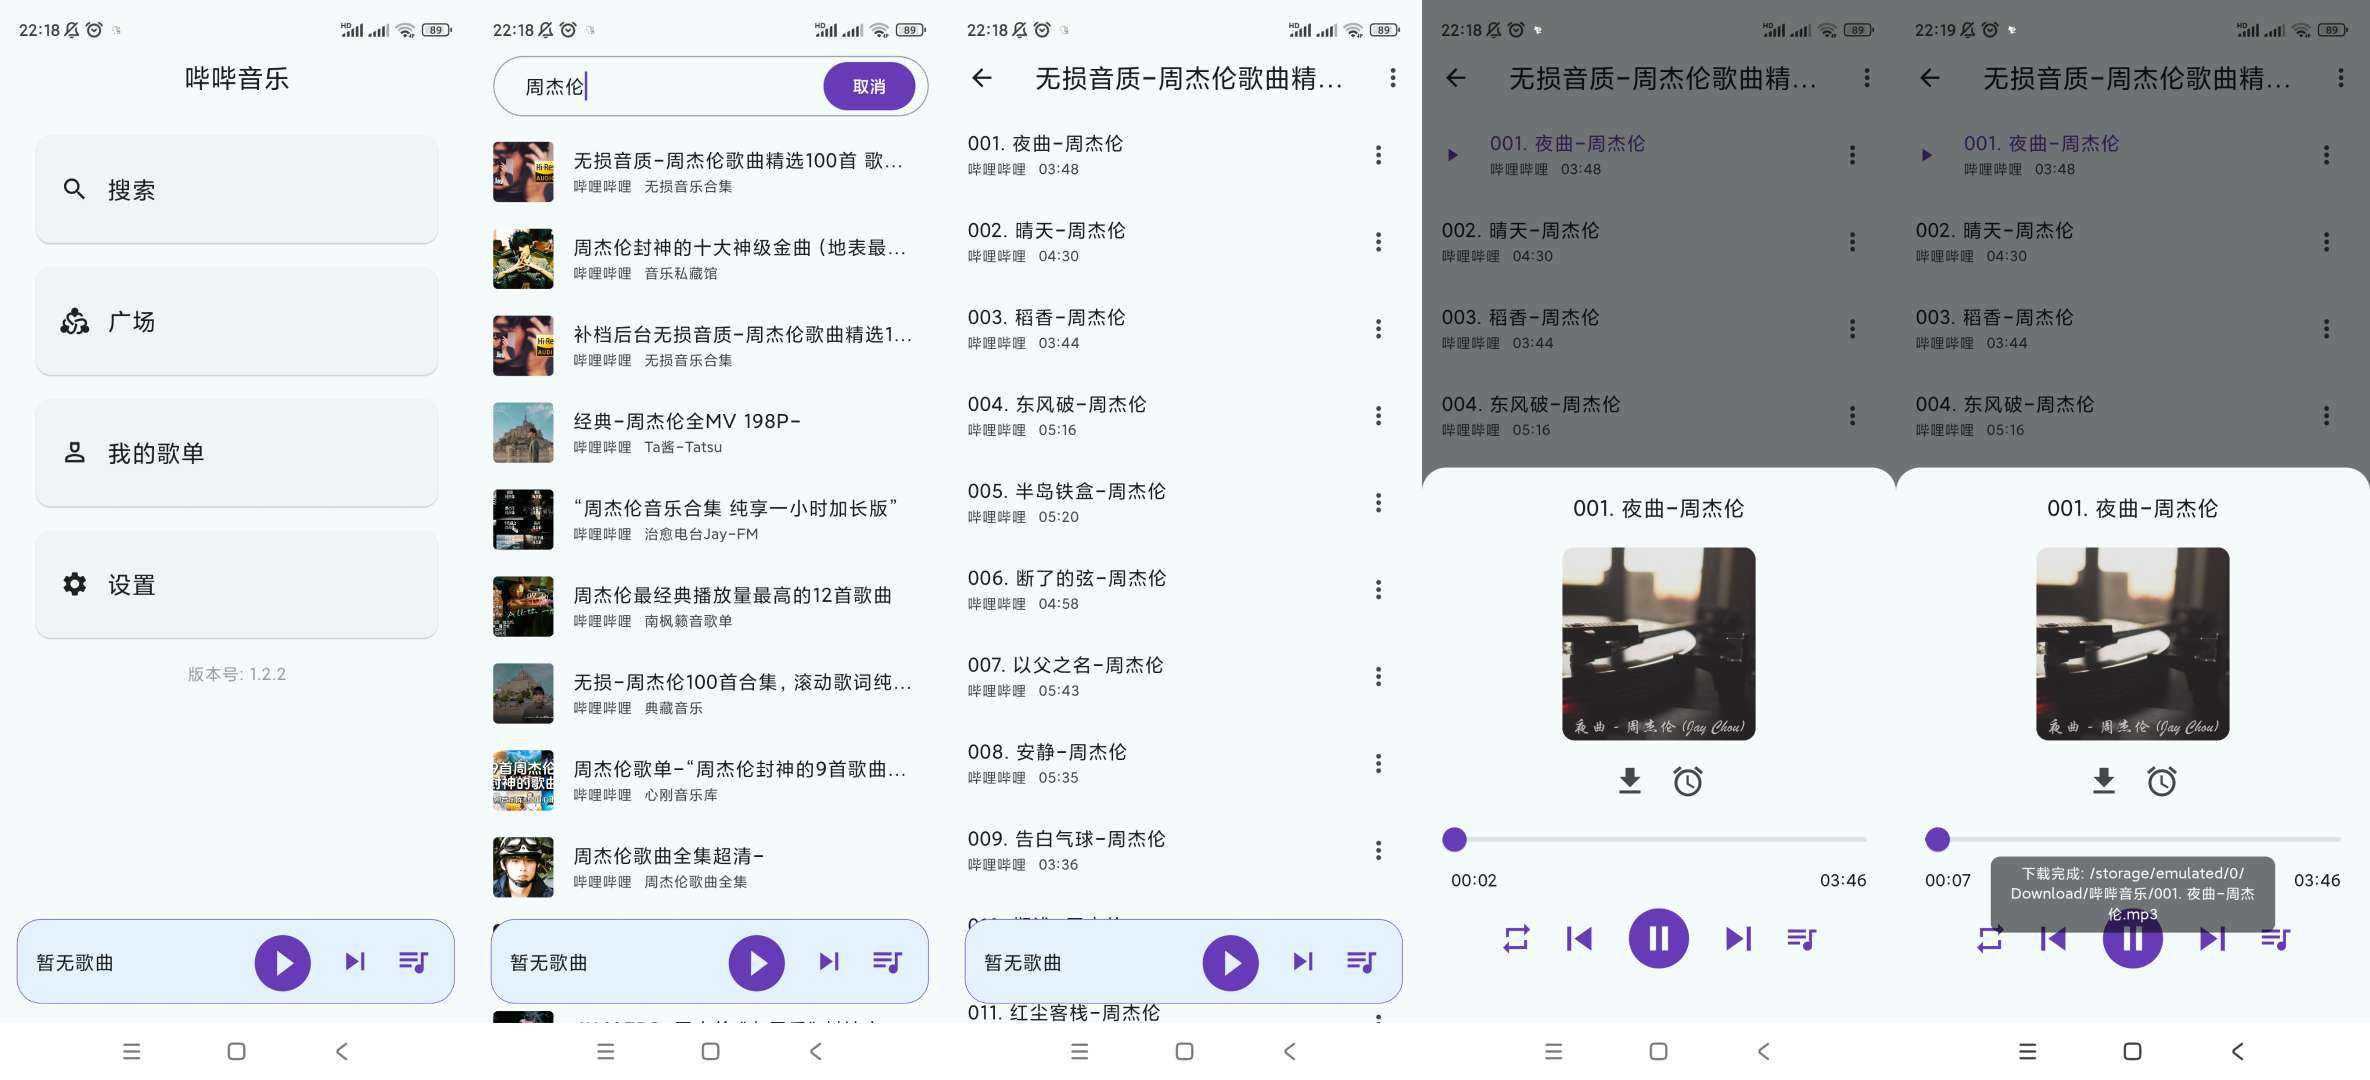
Task: Open result 经典-周杰伦全MV 198P-
Action: coord(710,433)
